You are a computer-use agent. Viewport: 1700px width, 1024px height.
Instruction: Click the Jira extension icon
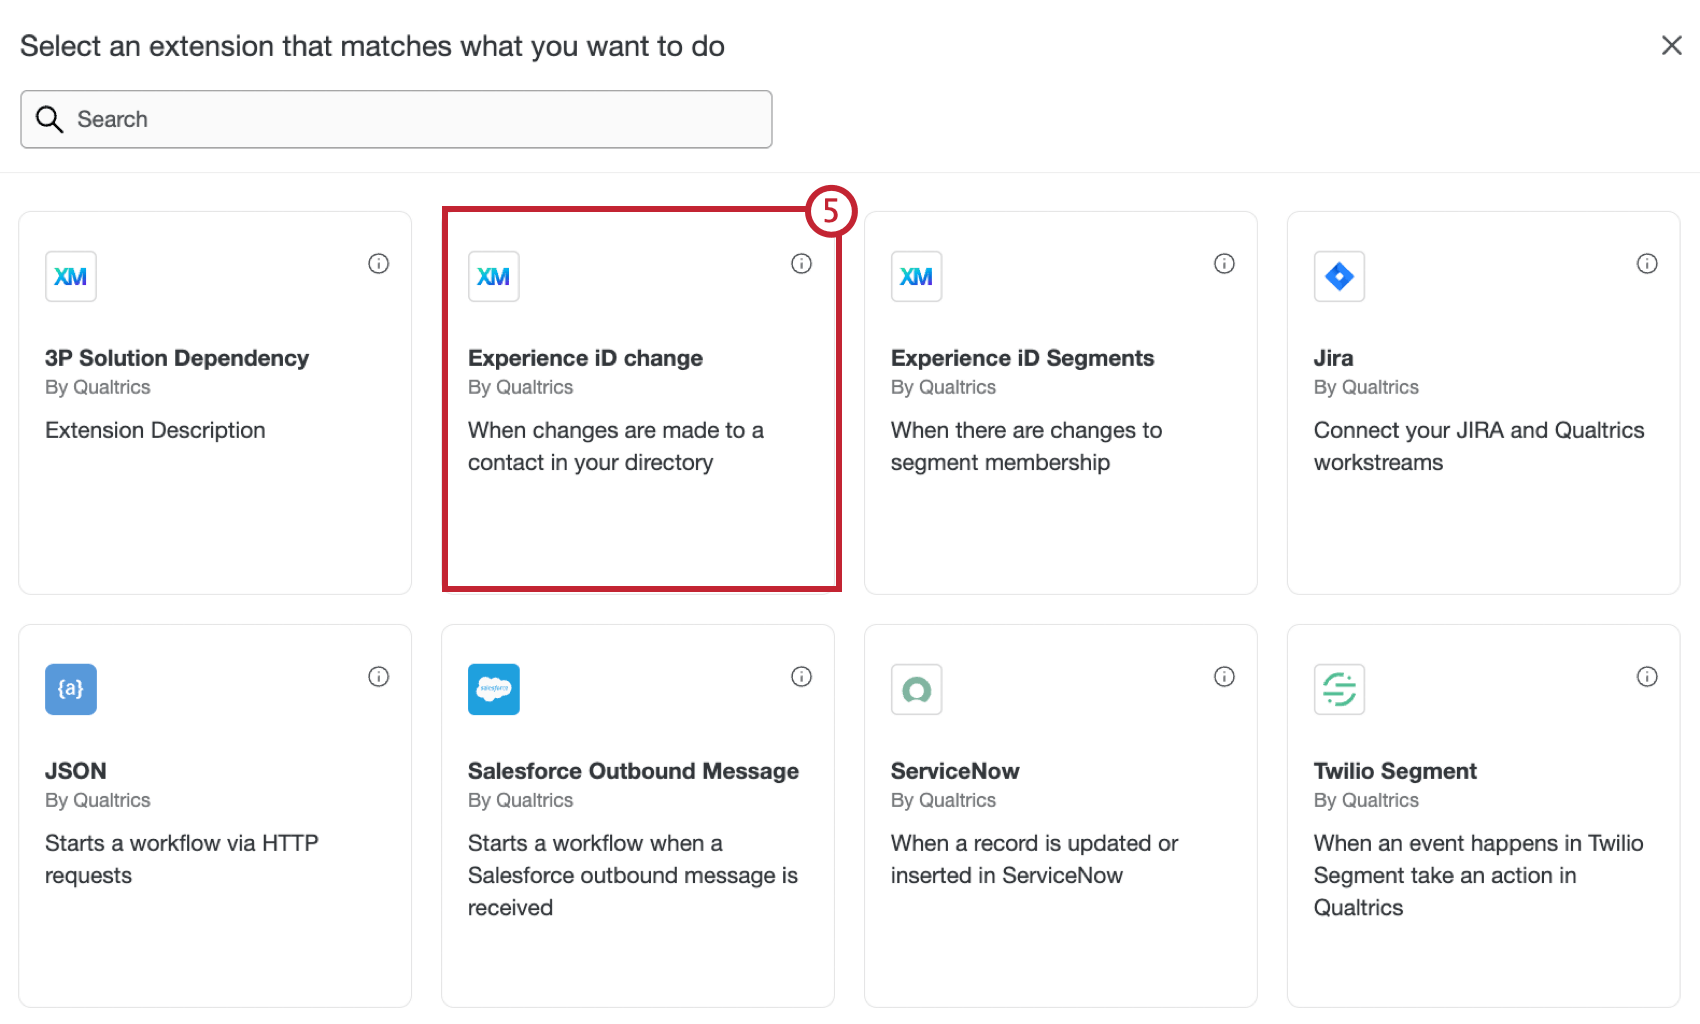pyautogui.click(x=1339, y=277)
